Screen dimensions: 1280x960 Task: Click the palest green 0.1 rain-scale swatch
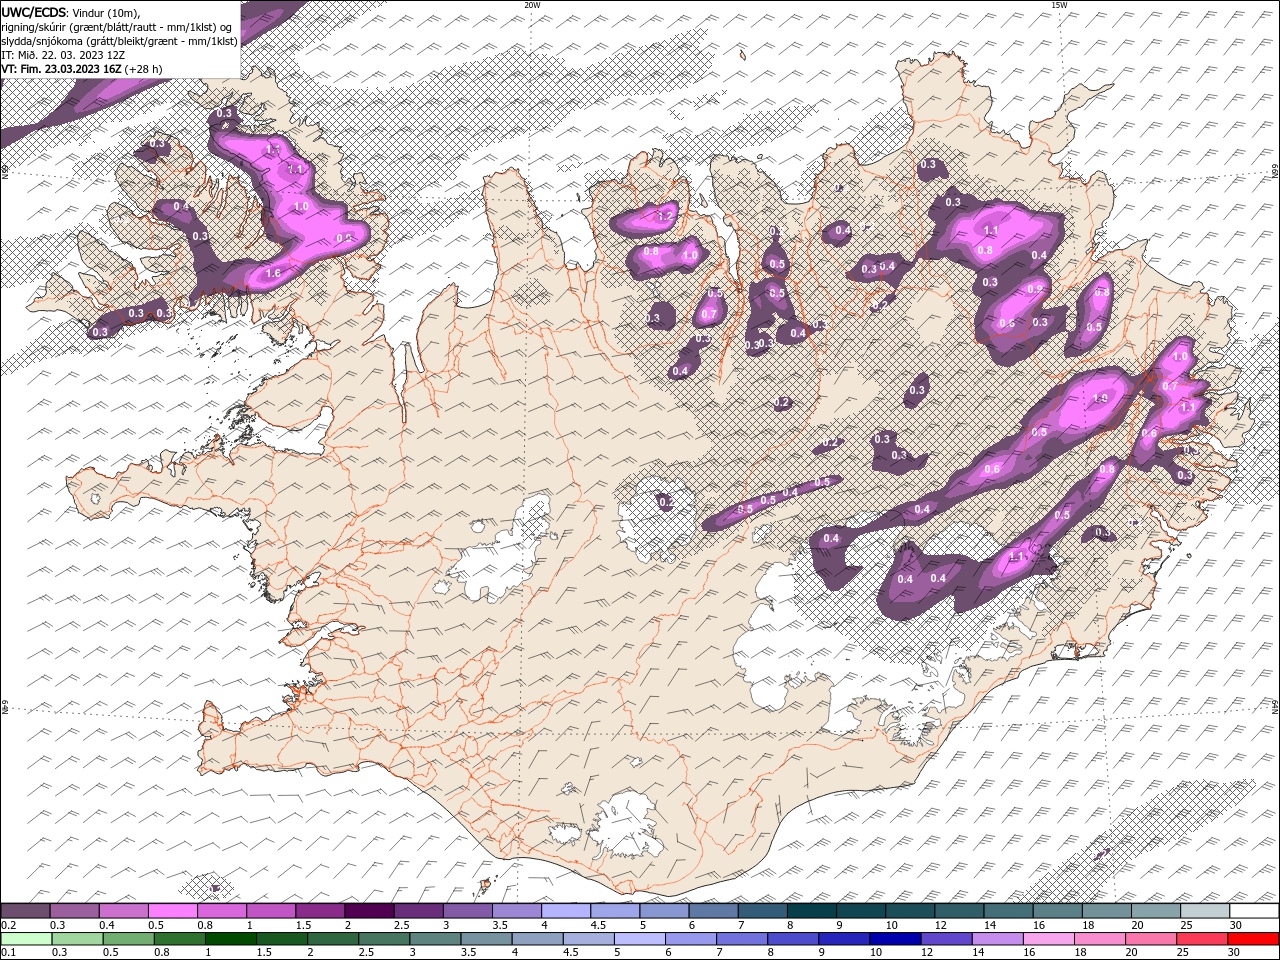tap(26, 939)
